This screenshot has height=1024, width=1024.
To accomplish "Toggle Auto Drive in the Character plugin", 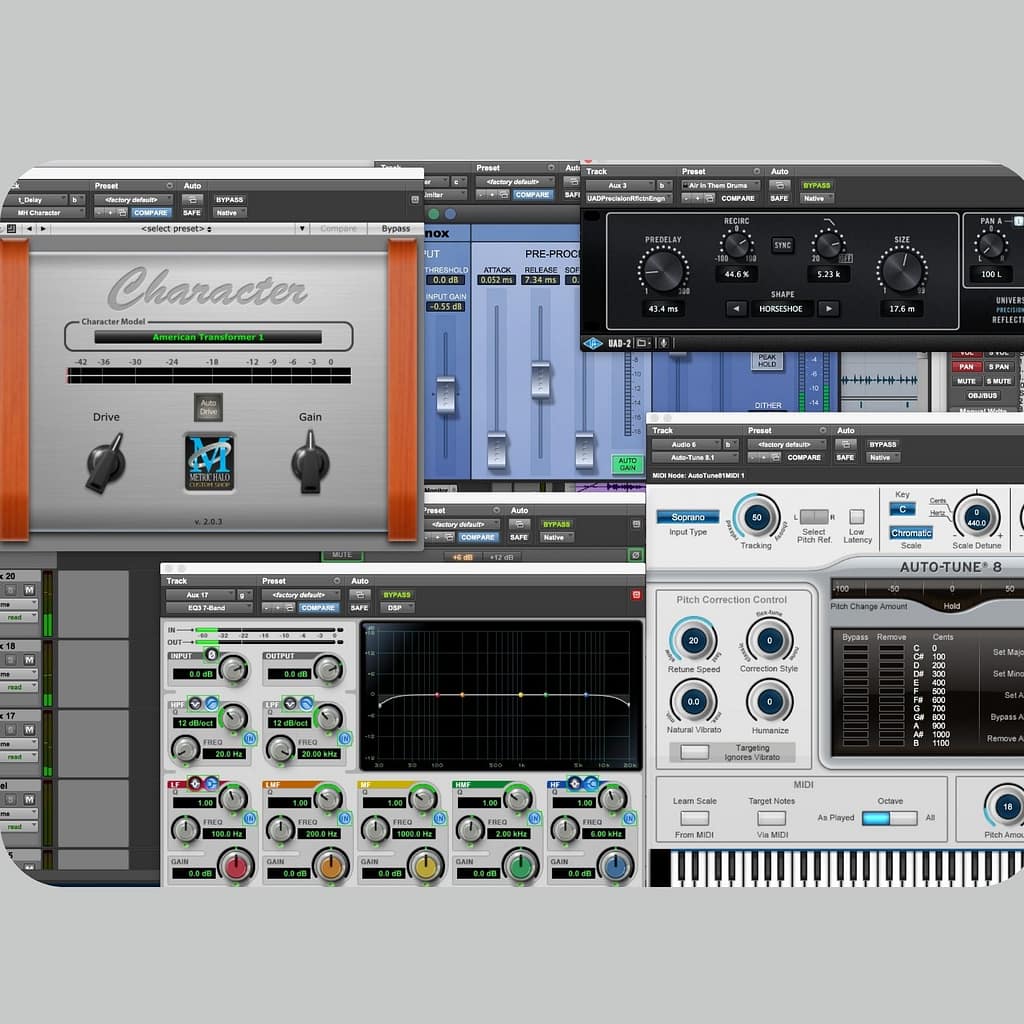I will click(x=208, y=407).
